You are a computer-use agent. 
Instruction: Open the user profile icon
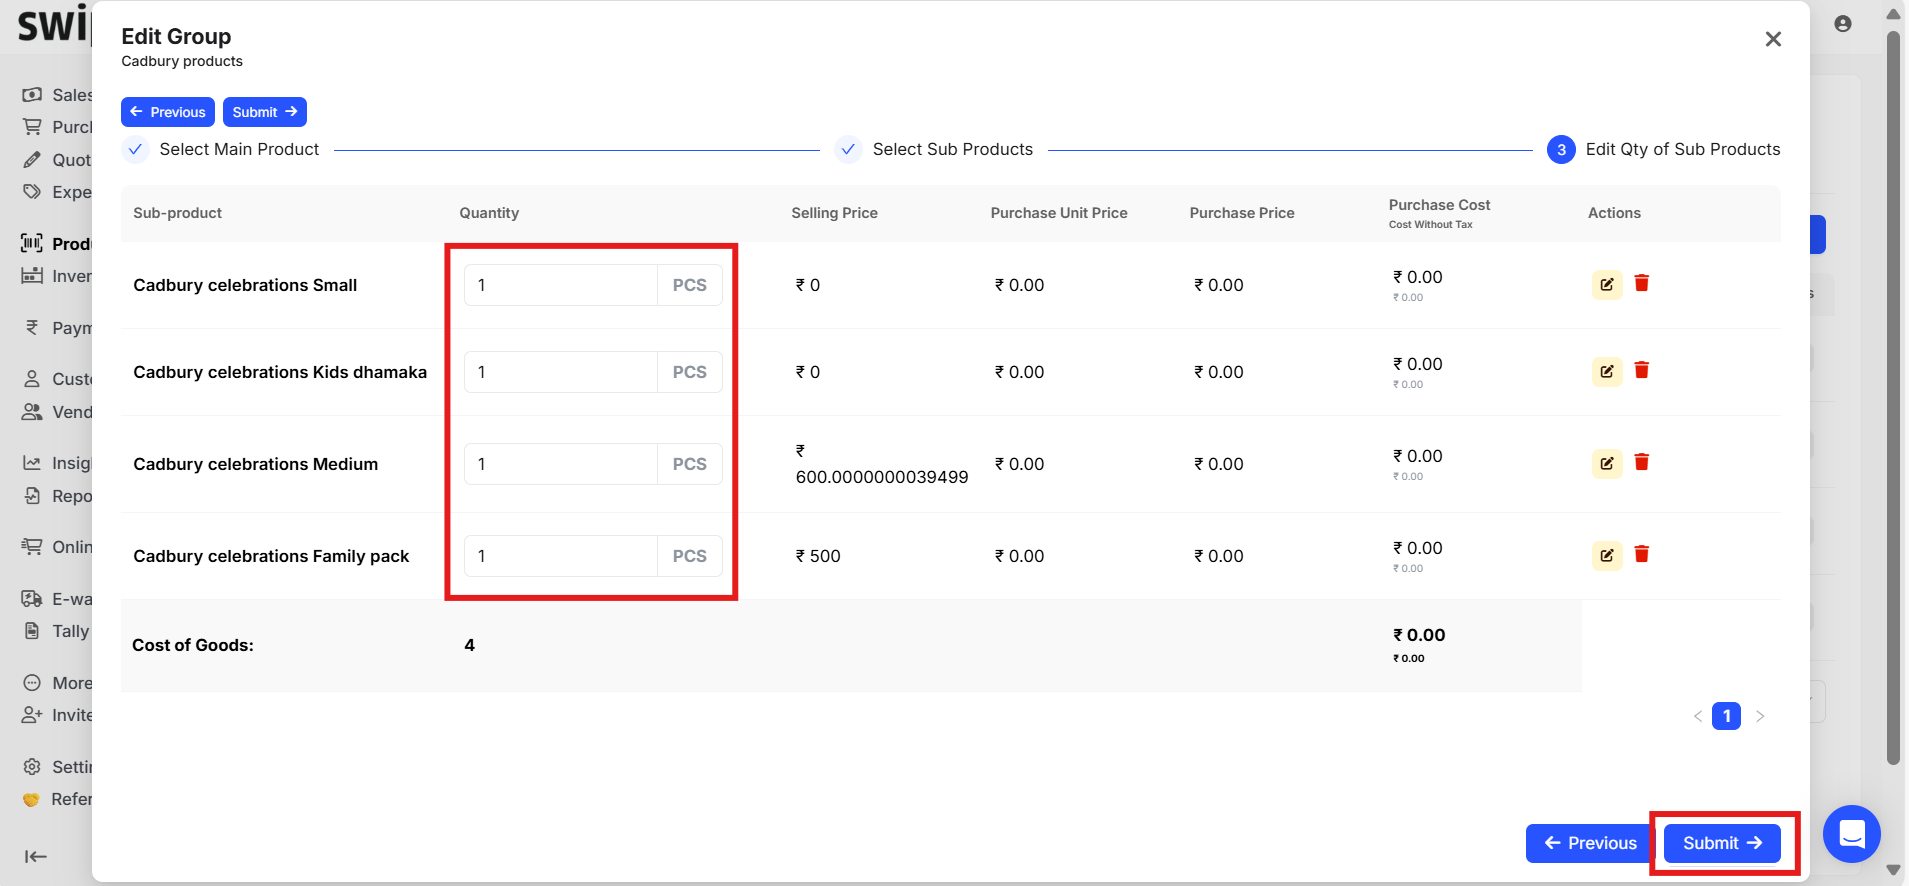[x=1843, y=24]
